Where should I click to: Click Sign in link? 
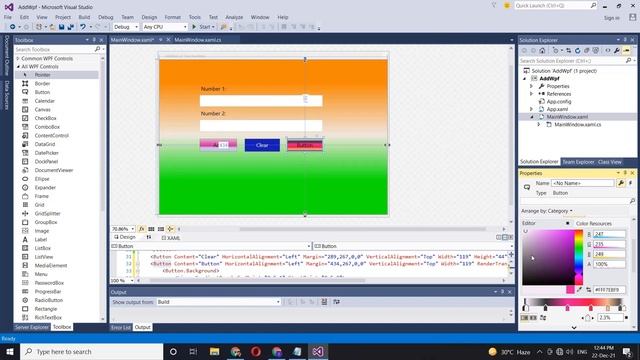point(611,18)
